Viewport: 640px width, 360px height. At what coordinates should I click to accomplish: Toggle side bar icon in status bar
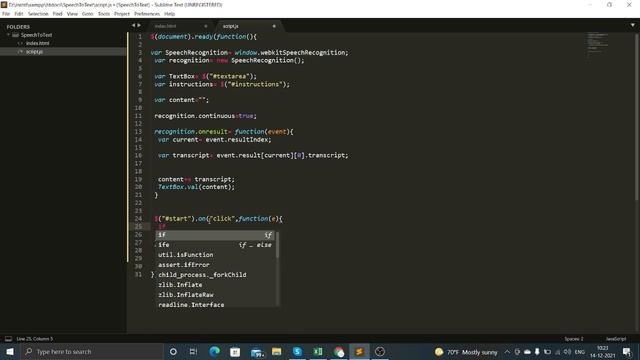[8, 339]
